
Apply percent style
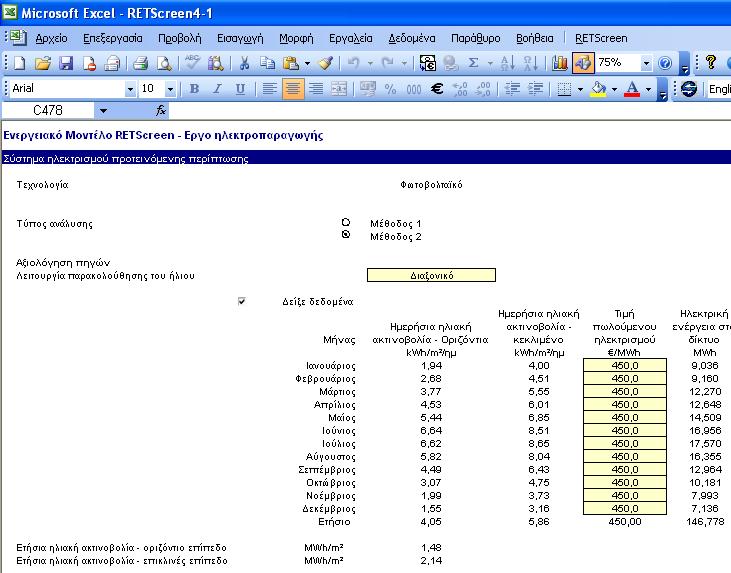(x=390, y=89)
